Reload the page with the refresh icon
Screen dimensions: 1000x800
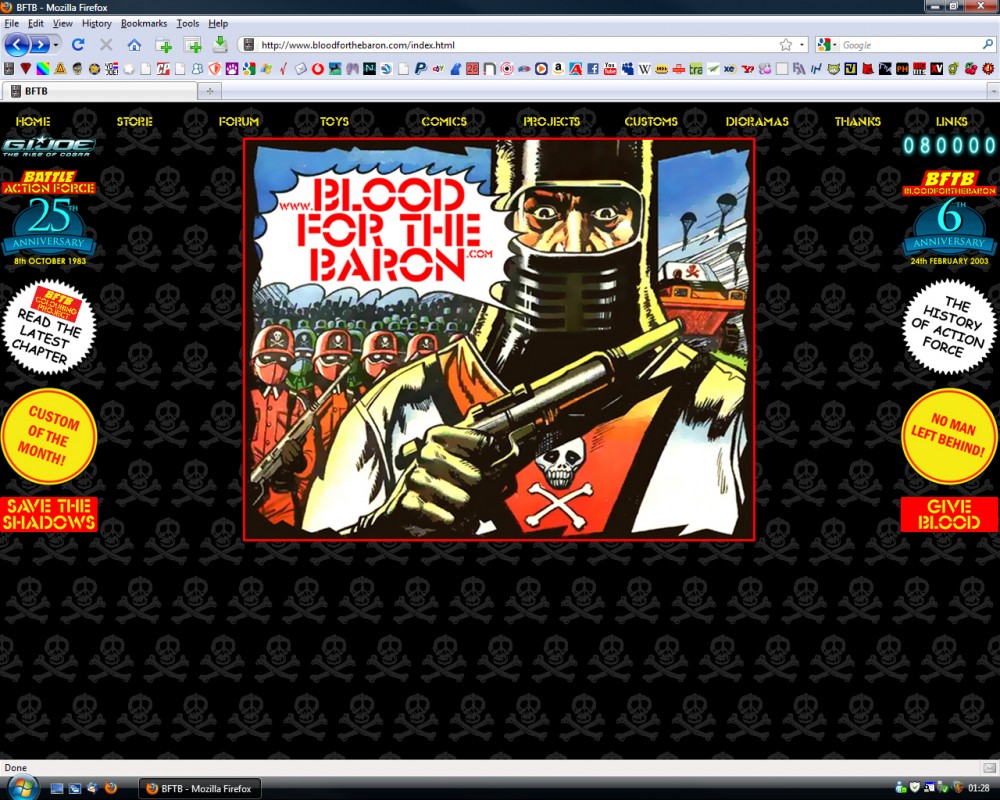(x=78, y=45)
